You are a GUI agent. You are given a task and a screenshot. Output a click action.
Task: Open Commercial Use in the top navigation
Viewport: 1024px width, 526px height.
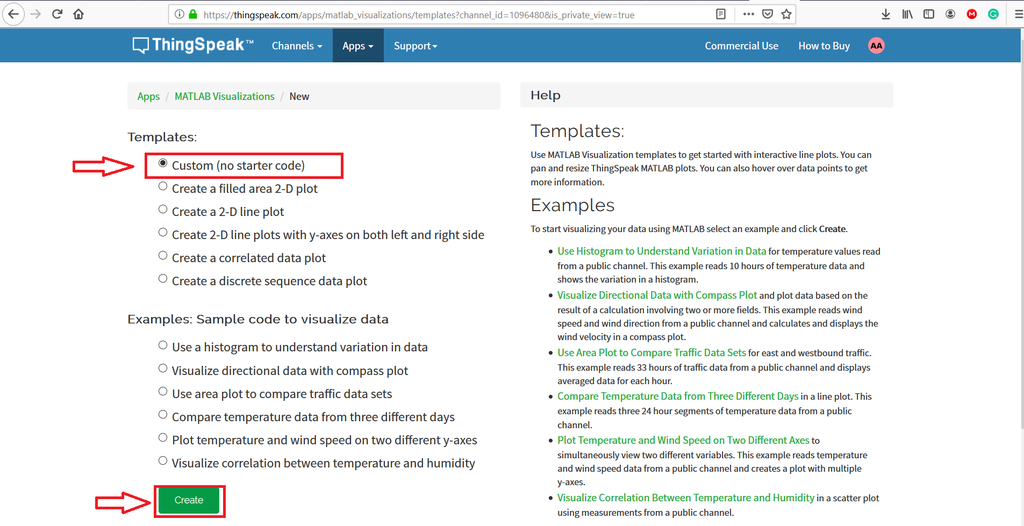(x=741, y=46)
